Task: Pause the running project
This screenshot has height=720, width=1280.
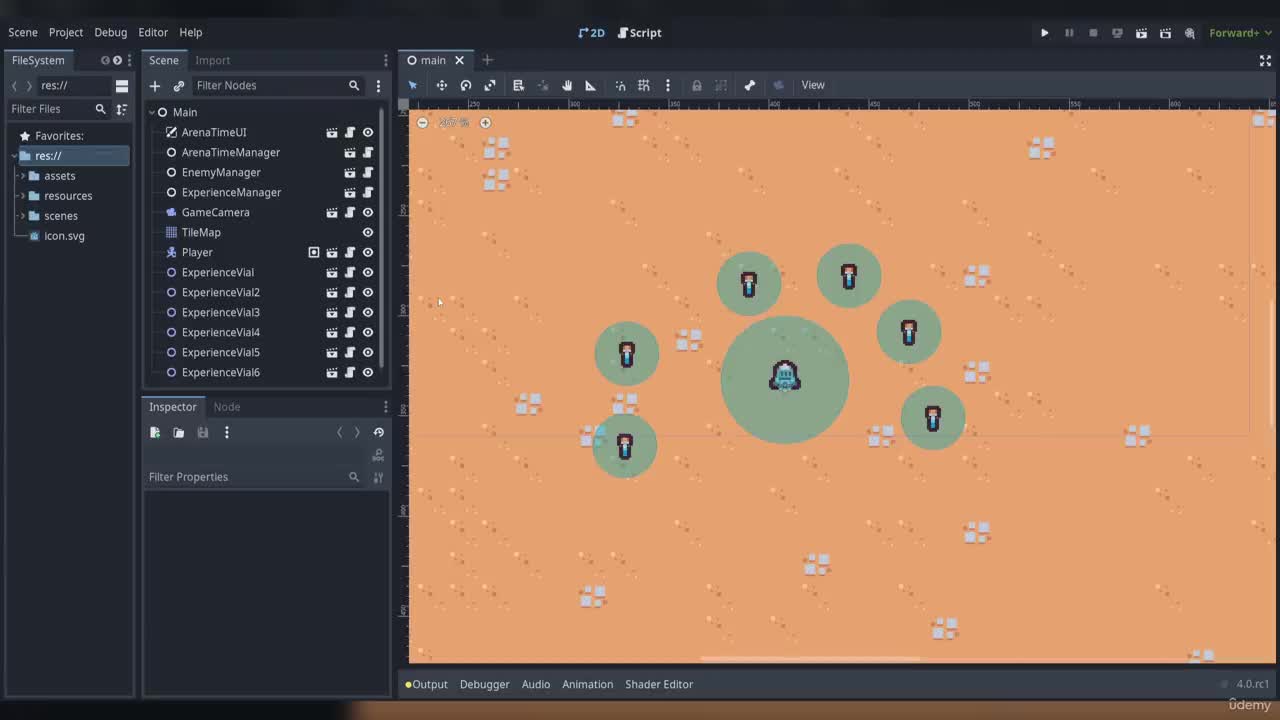Action: click(1069, 33)
